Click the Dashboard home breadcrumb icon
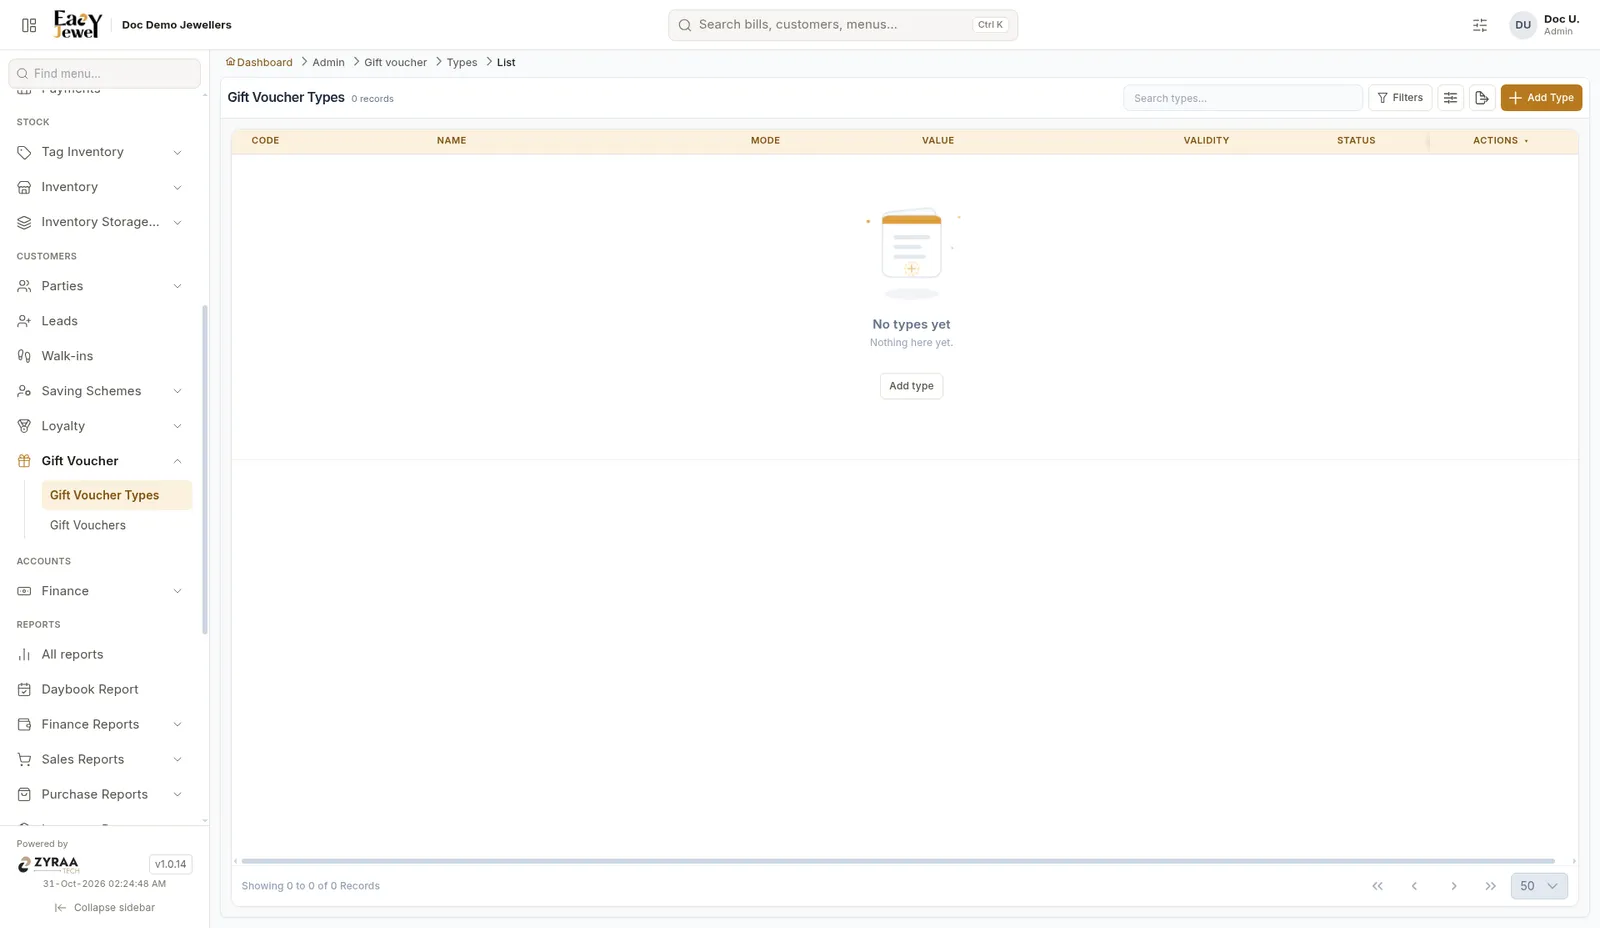The width and height of the screenshot is (1600, 928). (230, 62)
